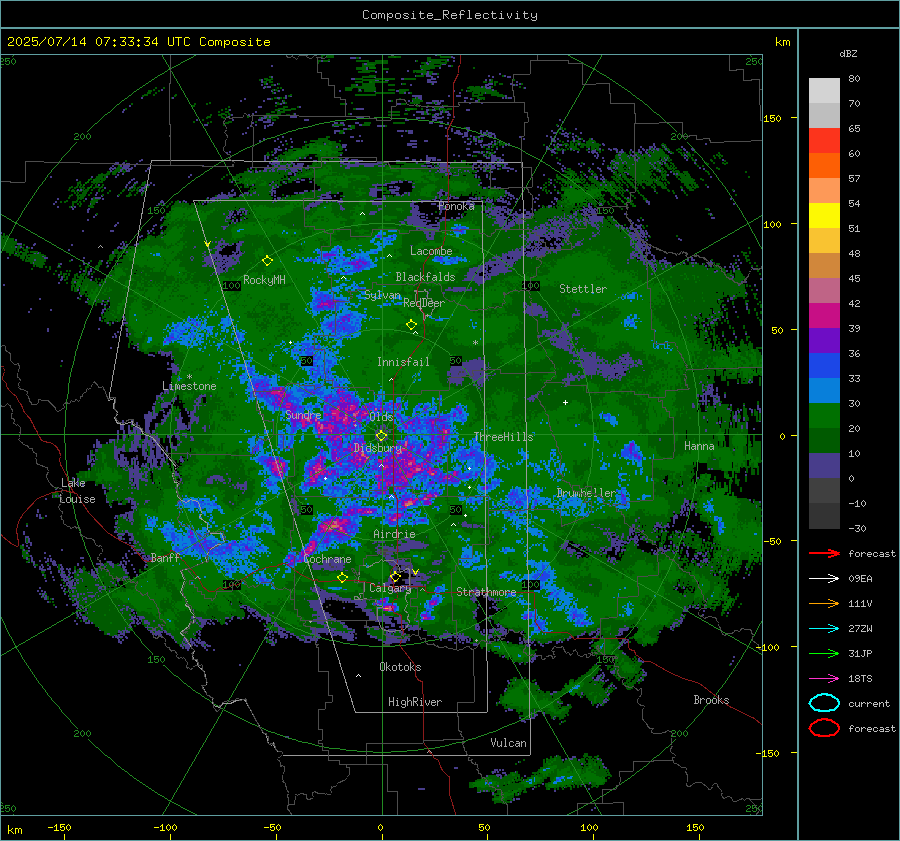This screenshot has height=841, width=900.
Task: Select the purple 36-39 dBZ swatch
Action: point(824,341)
